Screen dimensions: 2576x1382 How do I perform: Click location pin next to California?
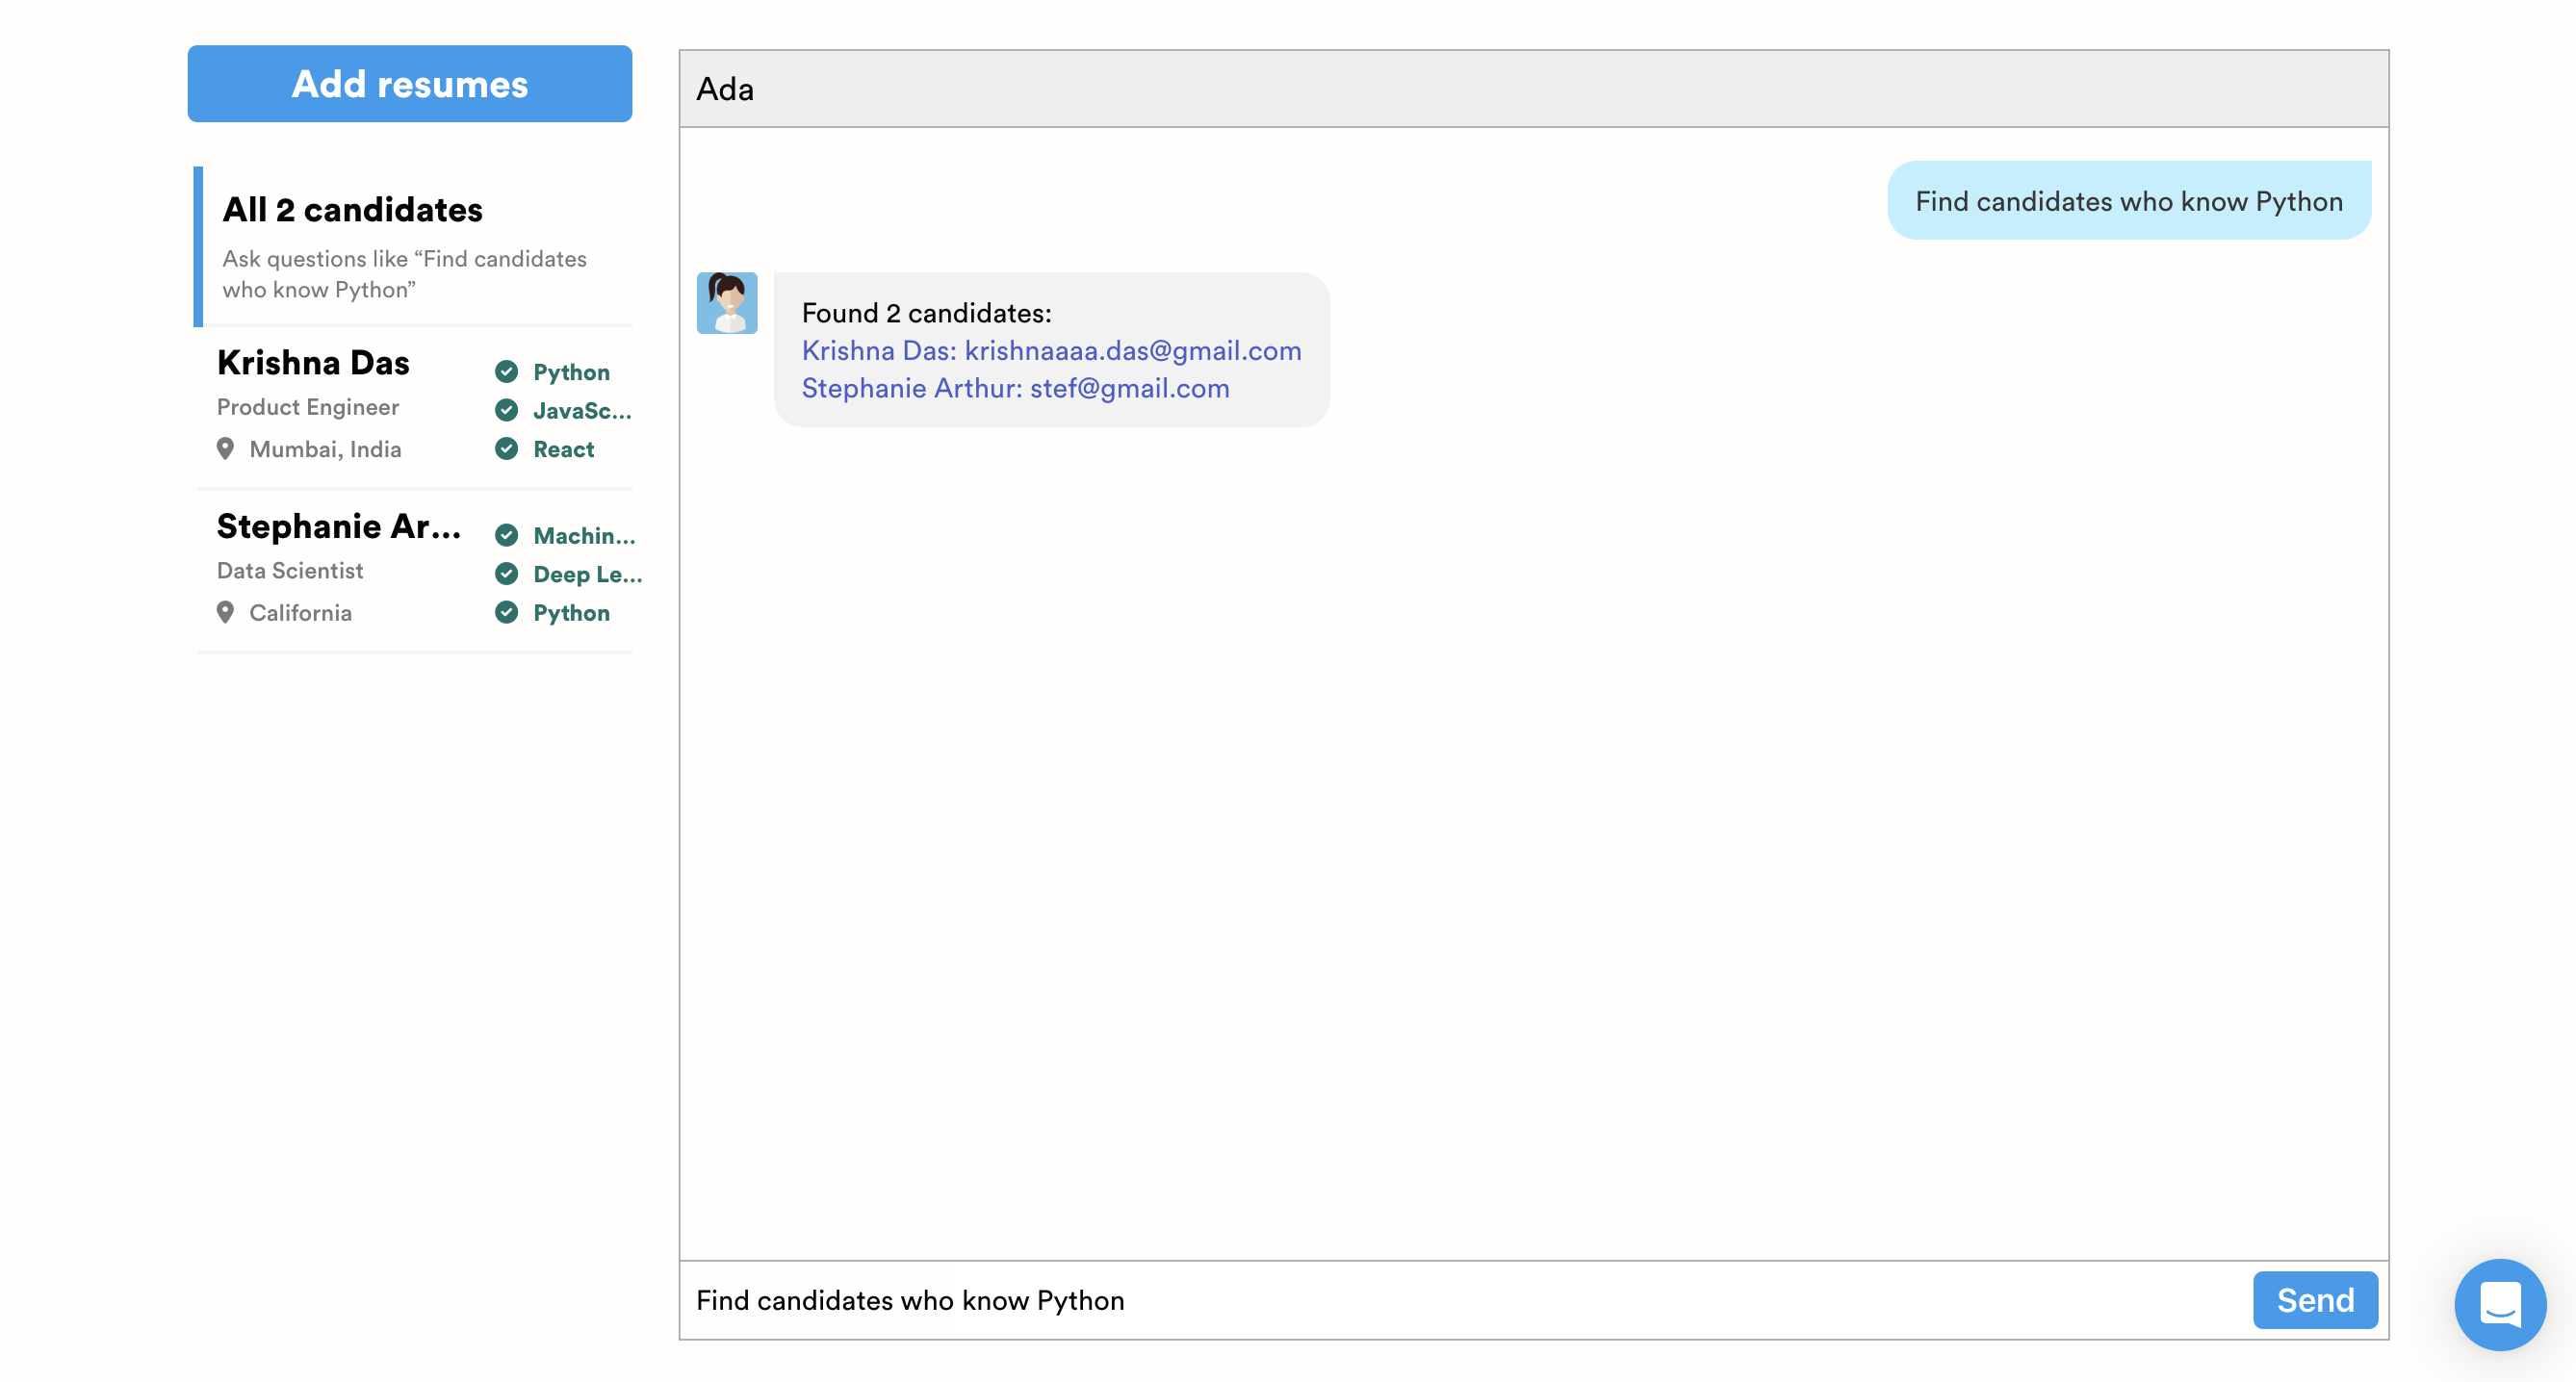click(x=225, y=612)
